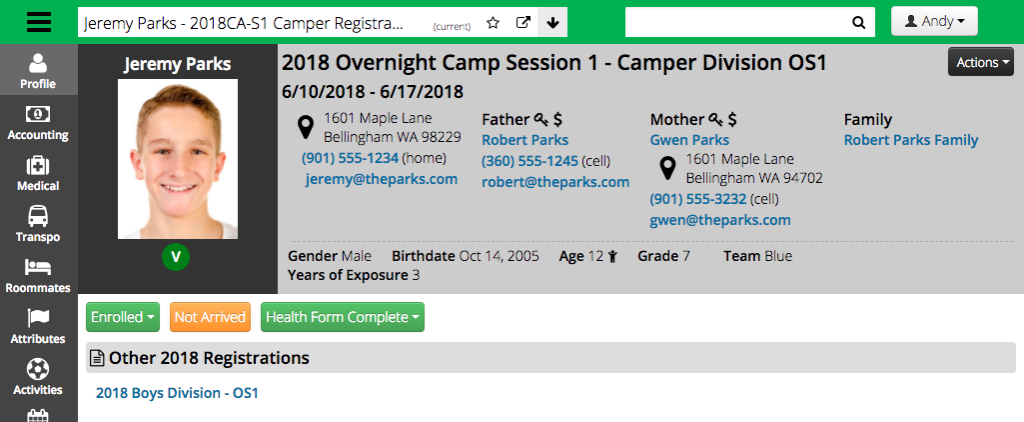The height and width of the screenshot is (422, 1024).
Task: Select the Profile sidebar tab
Action: [x=38, y=72]
